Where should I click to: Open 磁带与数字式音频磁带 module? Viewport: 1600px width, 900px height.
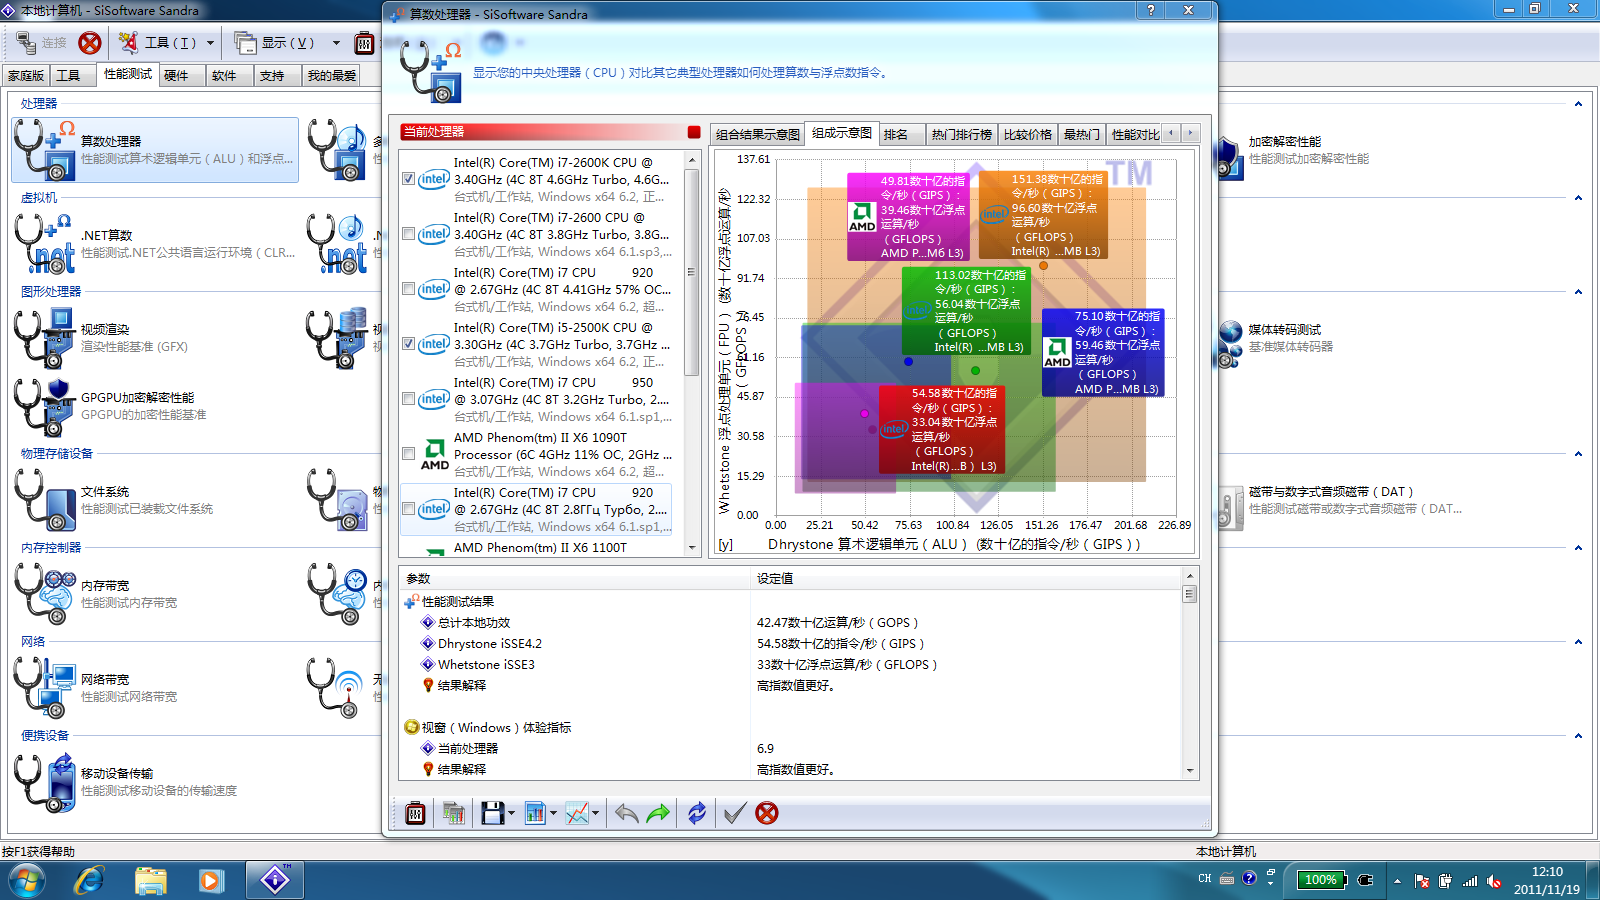(x=1340, y=500)
